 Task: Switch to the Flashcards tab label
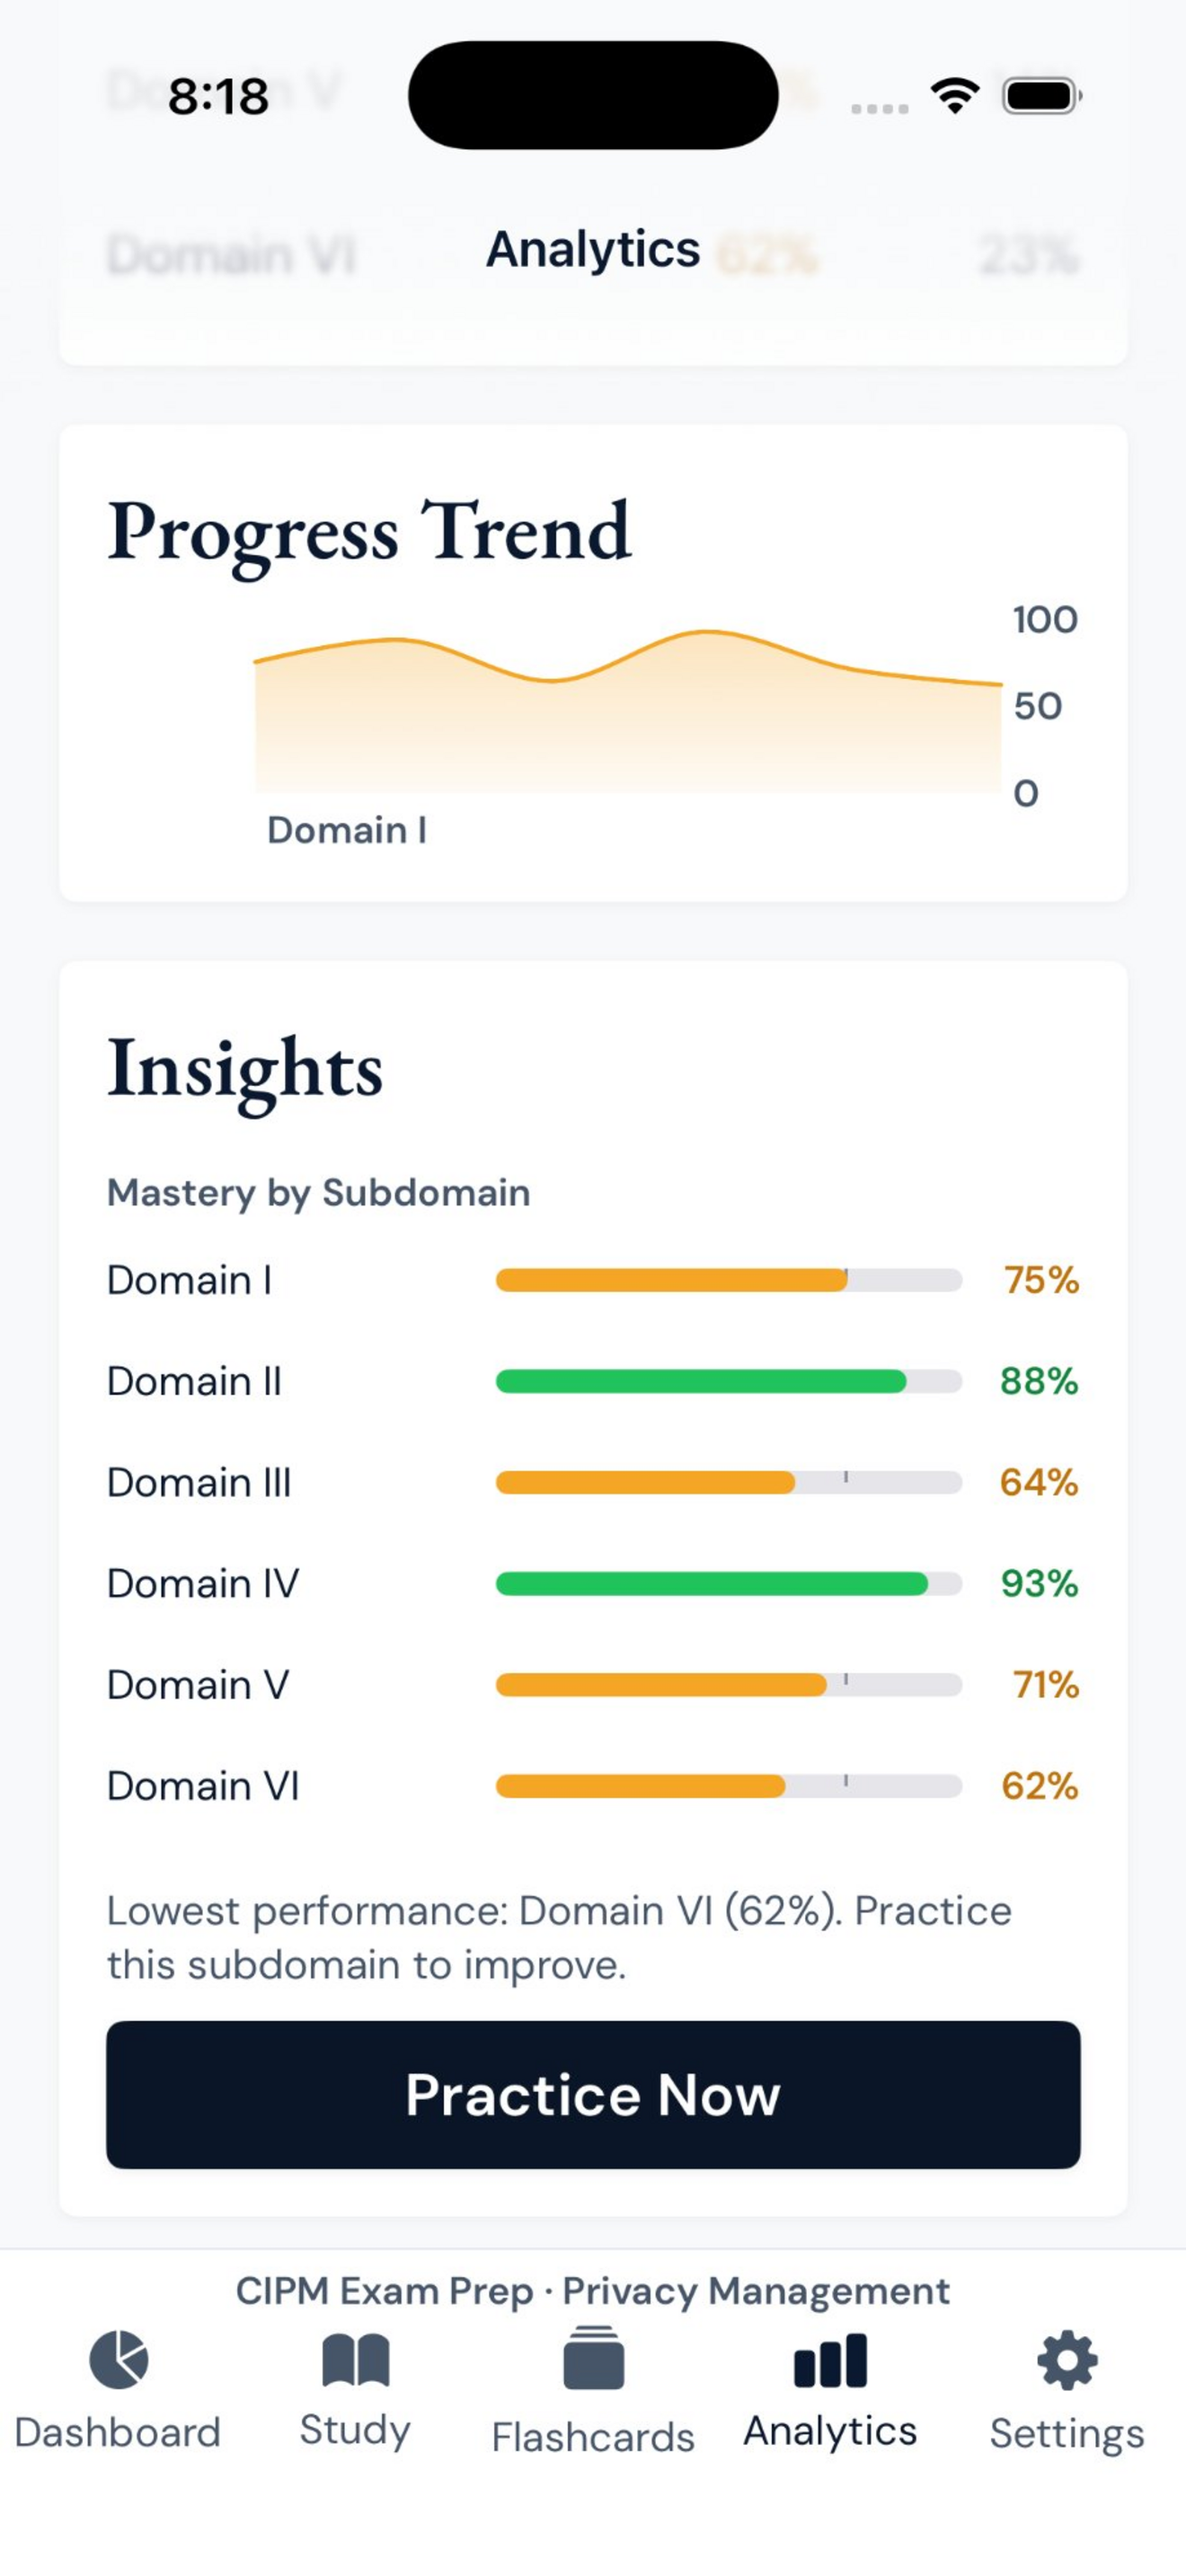click(593, 2437)
